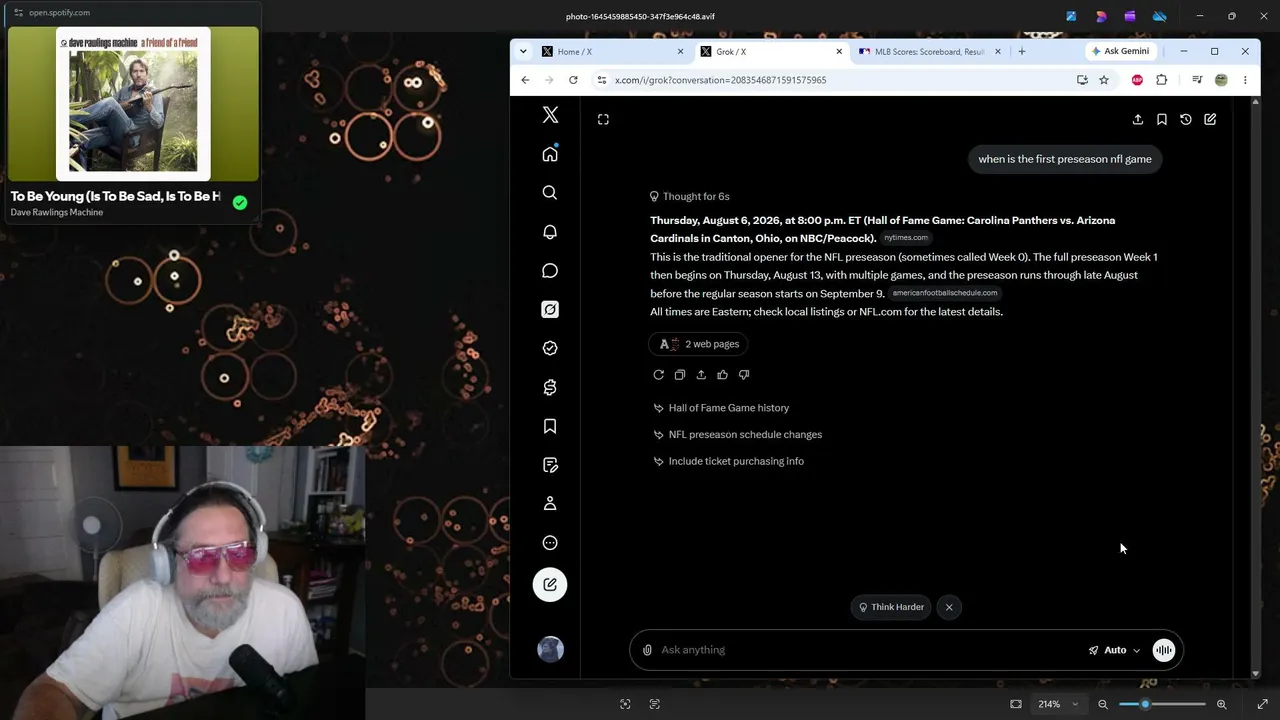This screenshot has width=1280, height=720.
Task: Click the compose post button in the sidebar
Action: tap(550, 585)
